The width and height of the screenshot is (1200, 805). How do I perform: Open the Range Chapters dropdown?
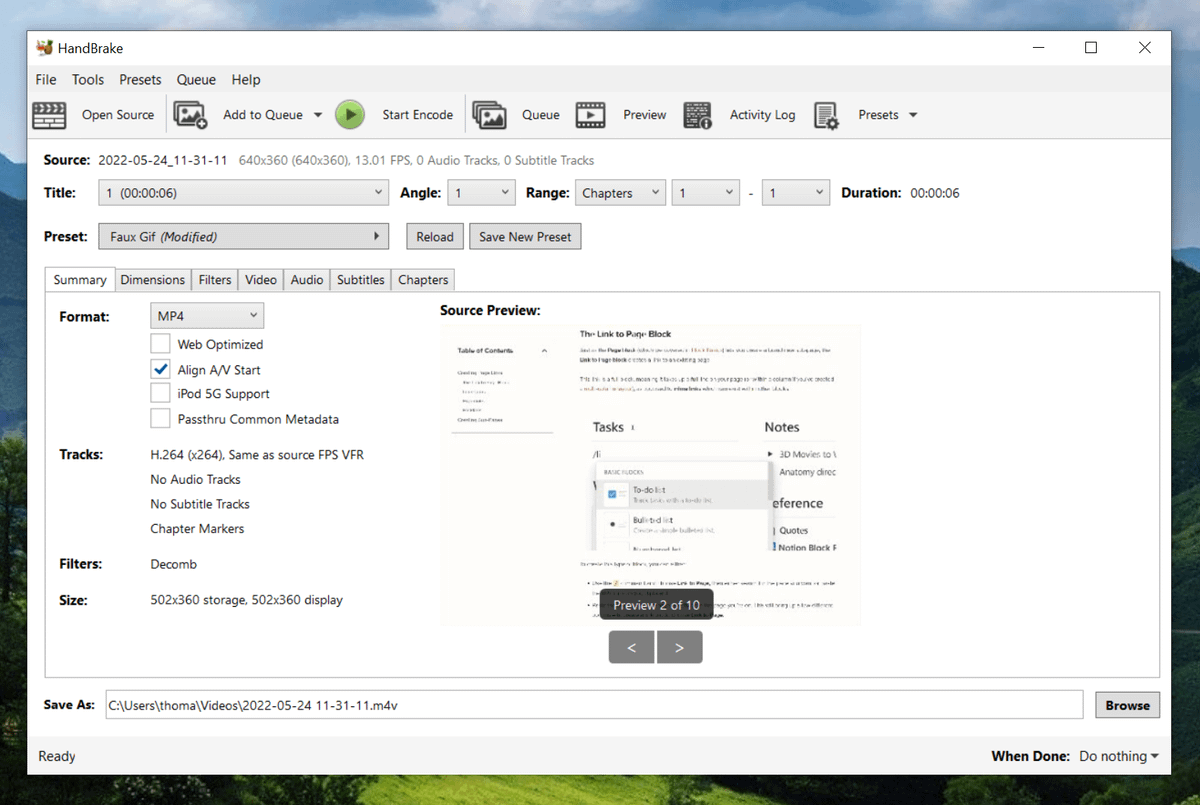pos(620,193)
